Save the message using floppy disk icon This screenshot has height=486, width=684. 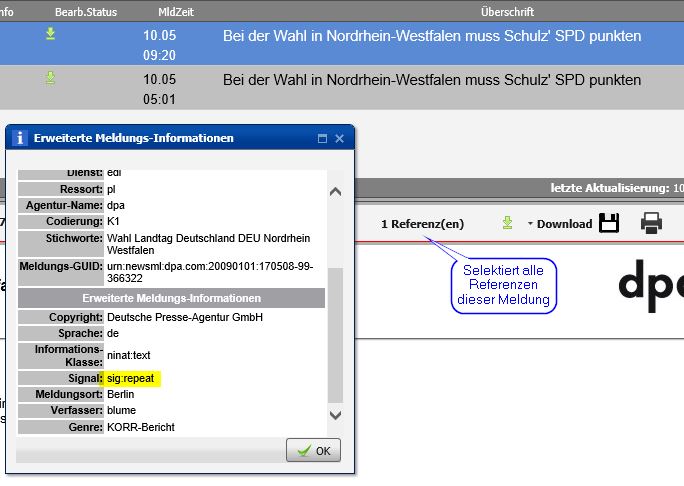click(609, 223)
